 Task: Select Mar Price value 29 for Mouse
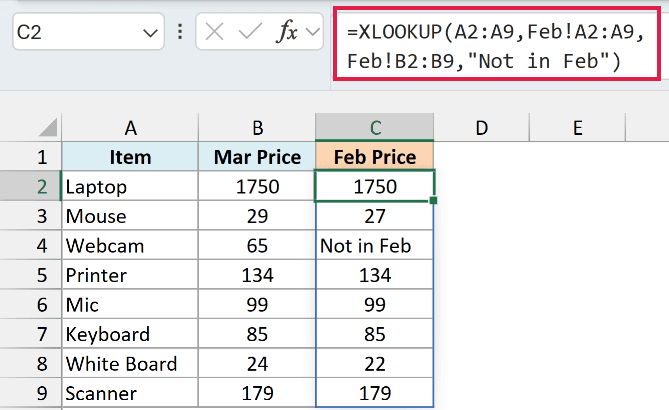tap(257, 216)
